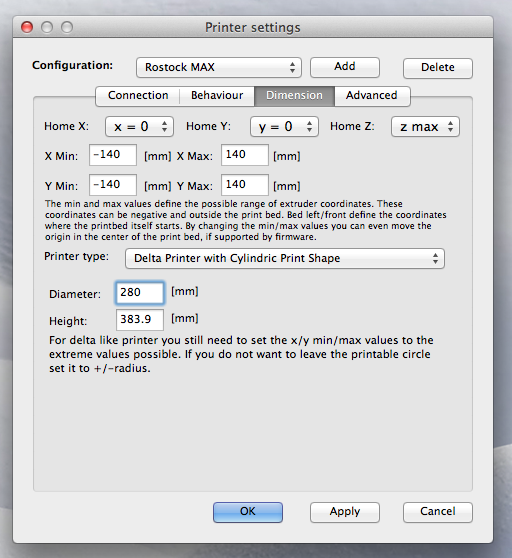Open the Home X dropdown
The width and height of the screenshot is (512, 558).
pos(139,127)
